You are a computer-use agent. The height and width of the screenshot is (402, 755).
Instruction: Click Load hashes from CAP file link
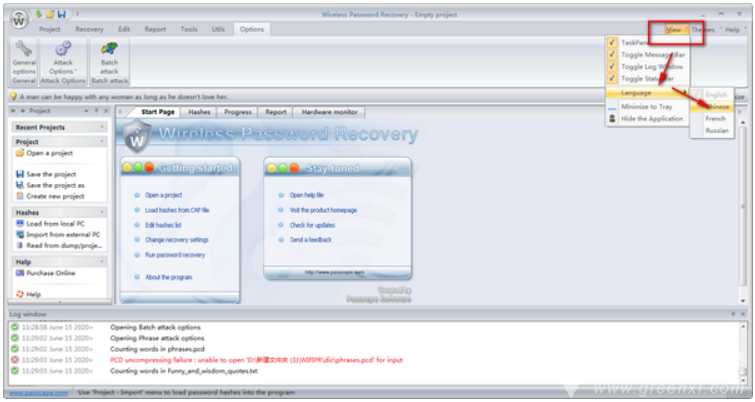click(177, 210)
